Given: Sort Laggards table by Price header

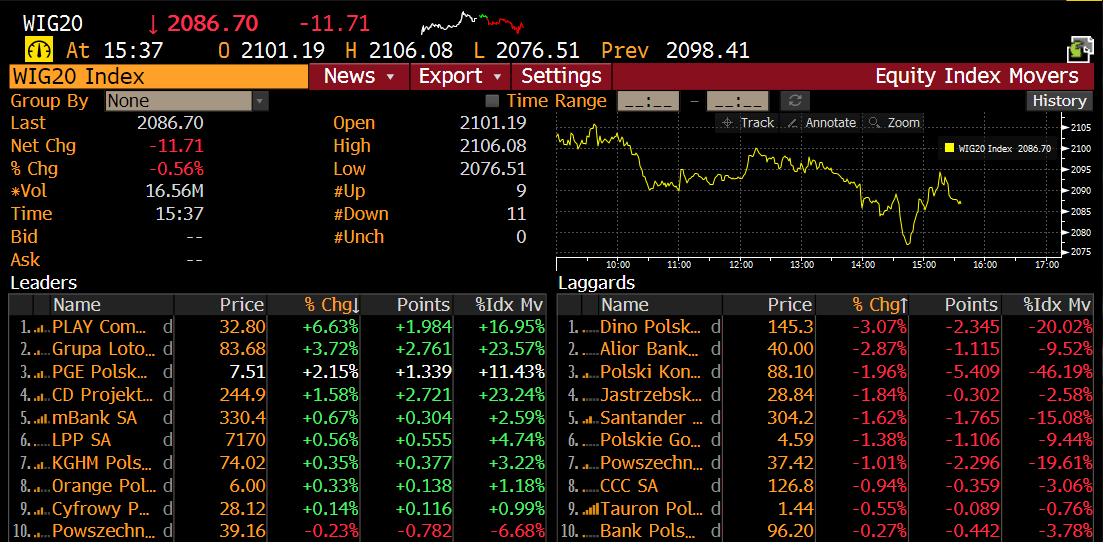Looking at the screenshot, I should [769, 305].
